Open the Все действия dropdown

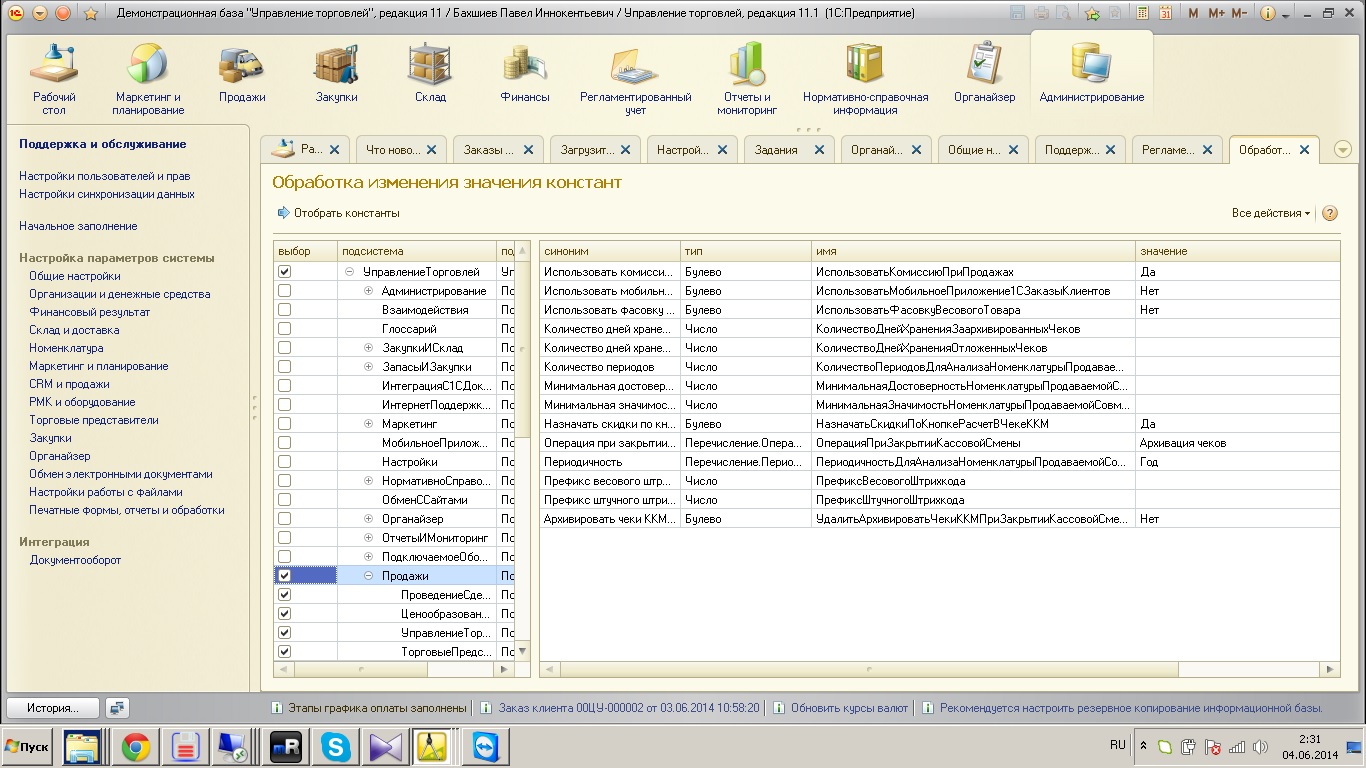(x=1271, y=213)
